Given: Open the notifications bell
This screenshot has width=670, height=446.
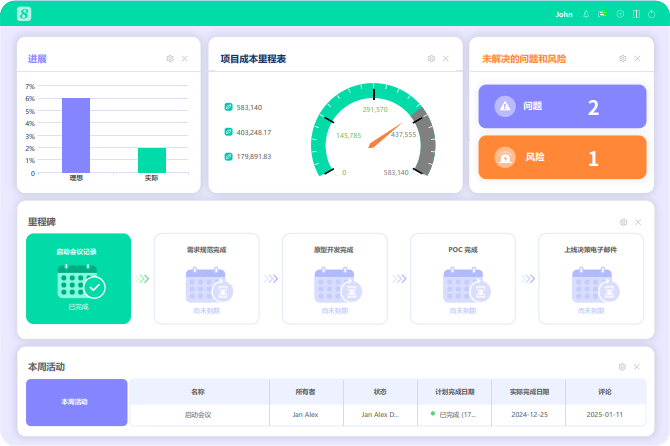Looking at the screenshot, I should pos(586,14).
